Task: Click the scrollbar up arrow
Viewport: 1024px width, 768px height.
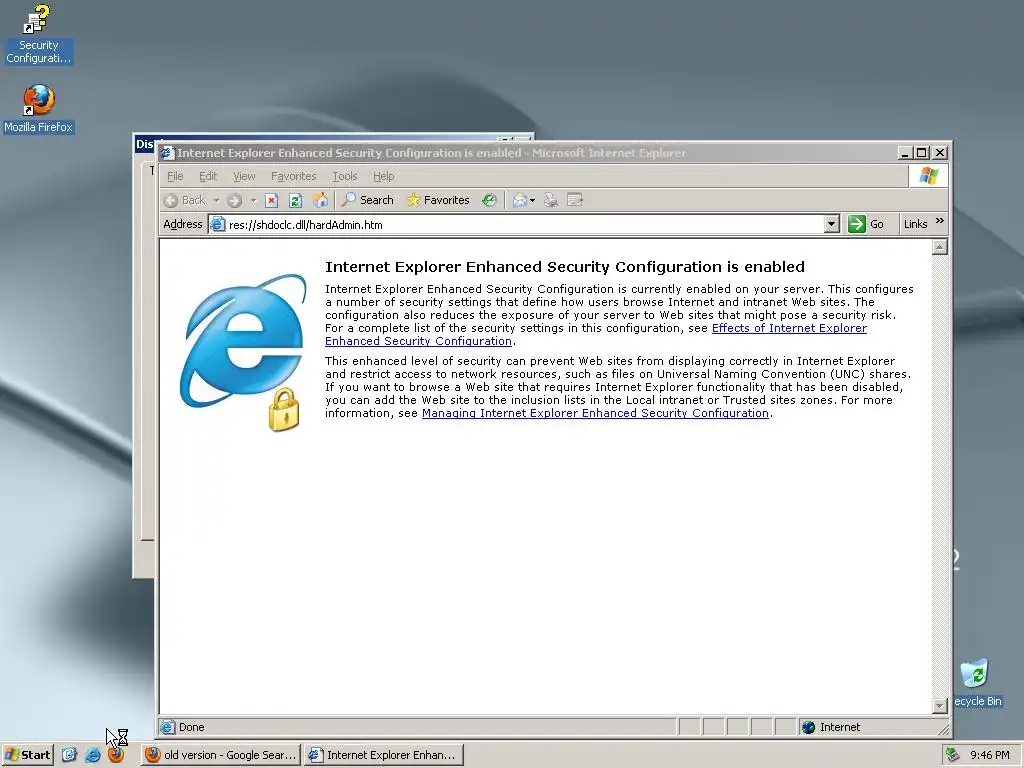Action: [x=940, y=247]
